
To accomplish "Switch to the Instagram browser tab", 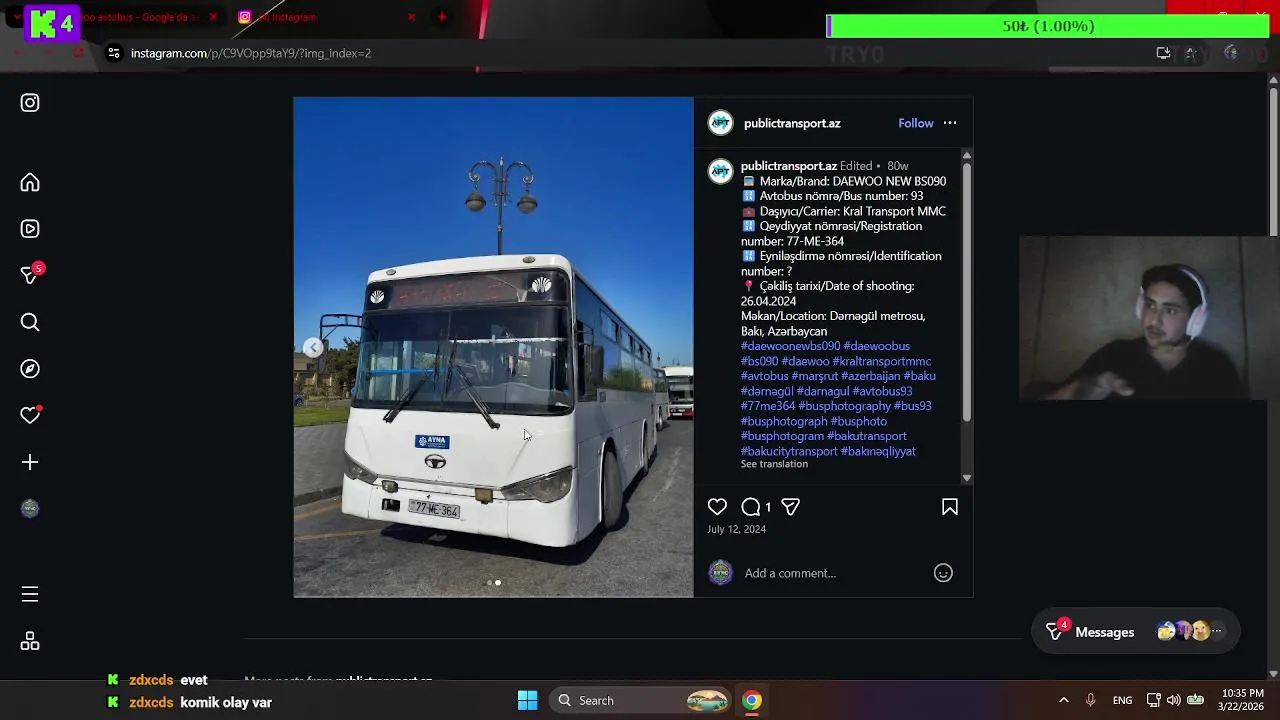I will (x=327, y=17).
